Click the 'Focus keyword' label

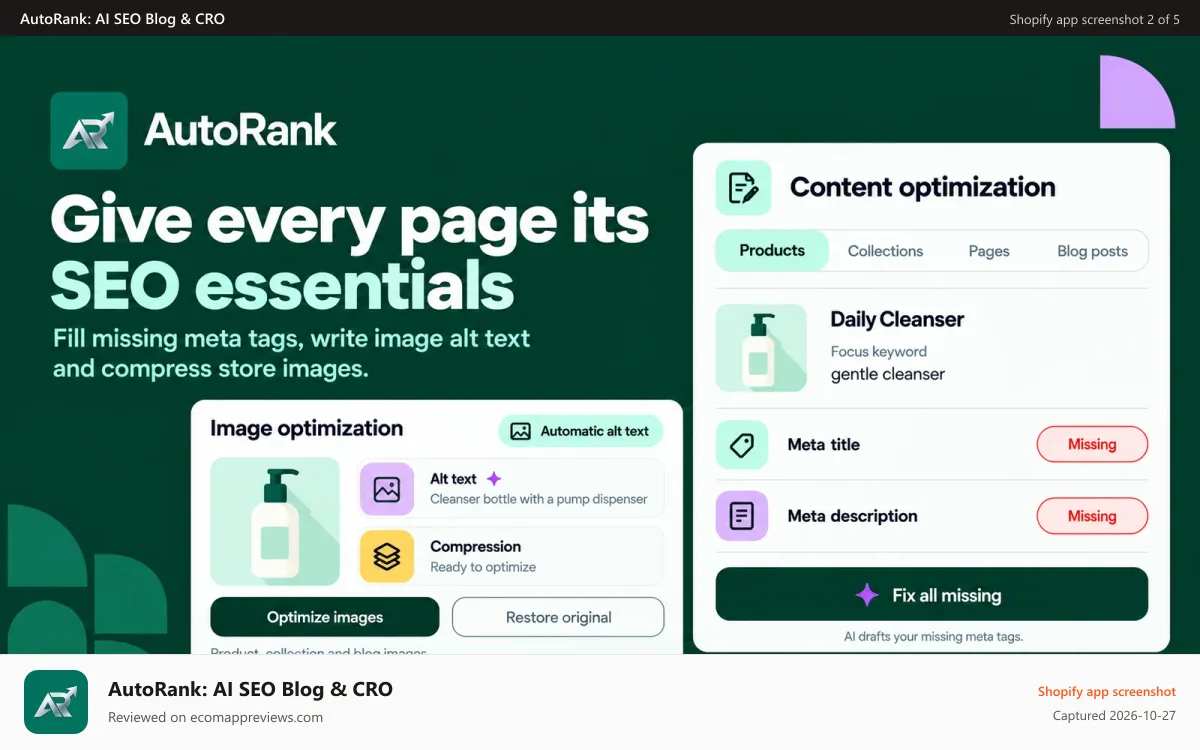click(878, 351)
